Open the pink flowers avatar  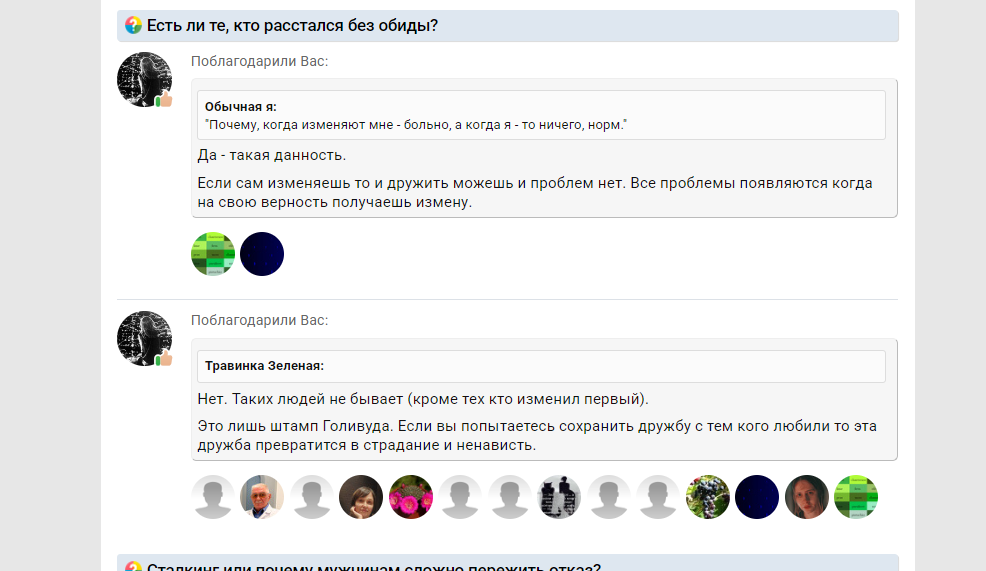411,497
